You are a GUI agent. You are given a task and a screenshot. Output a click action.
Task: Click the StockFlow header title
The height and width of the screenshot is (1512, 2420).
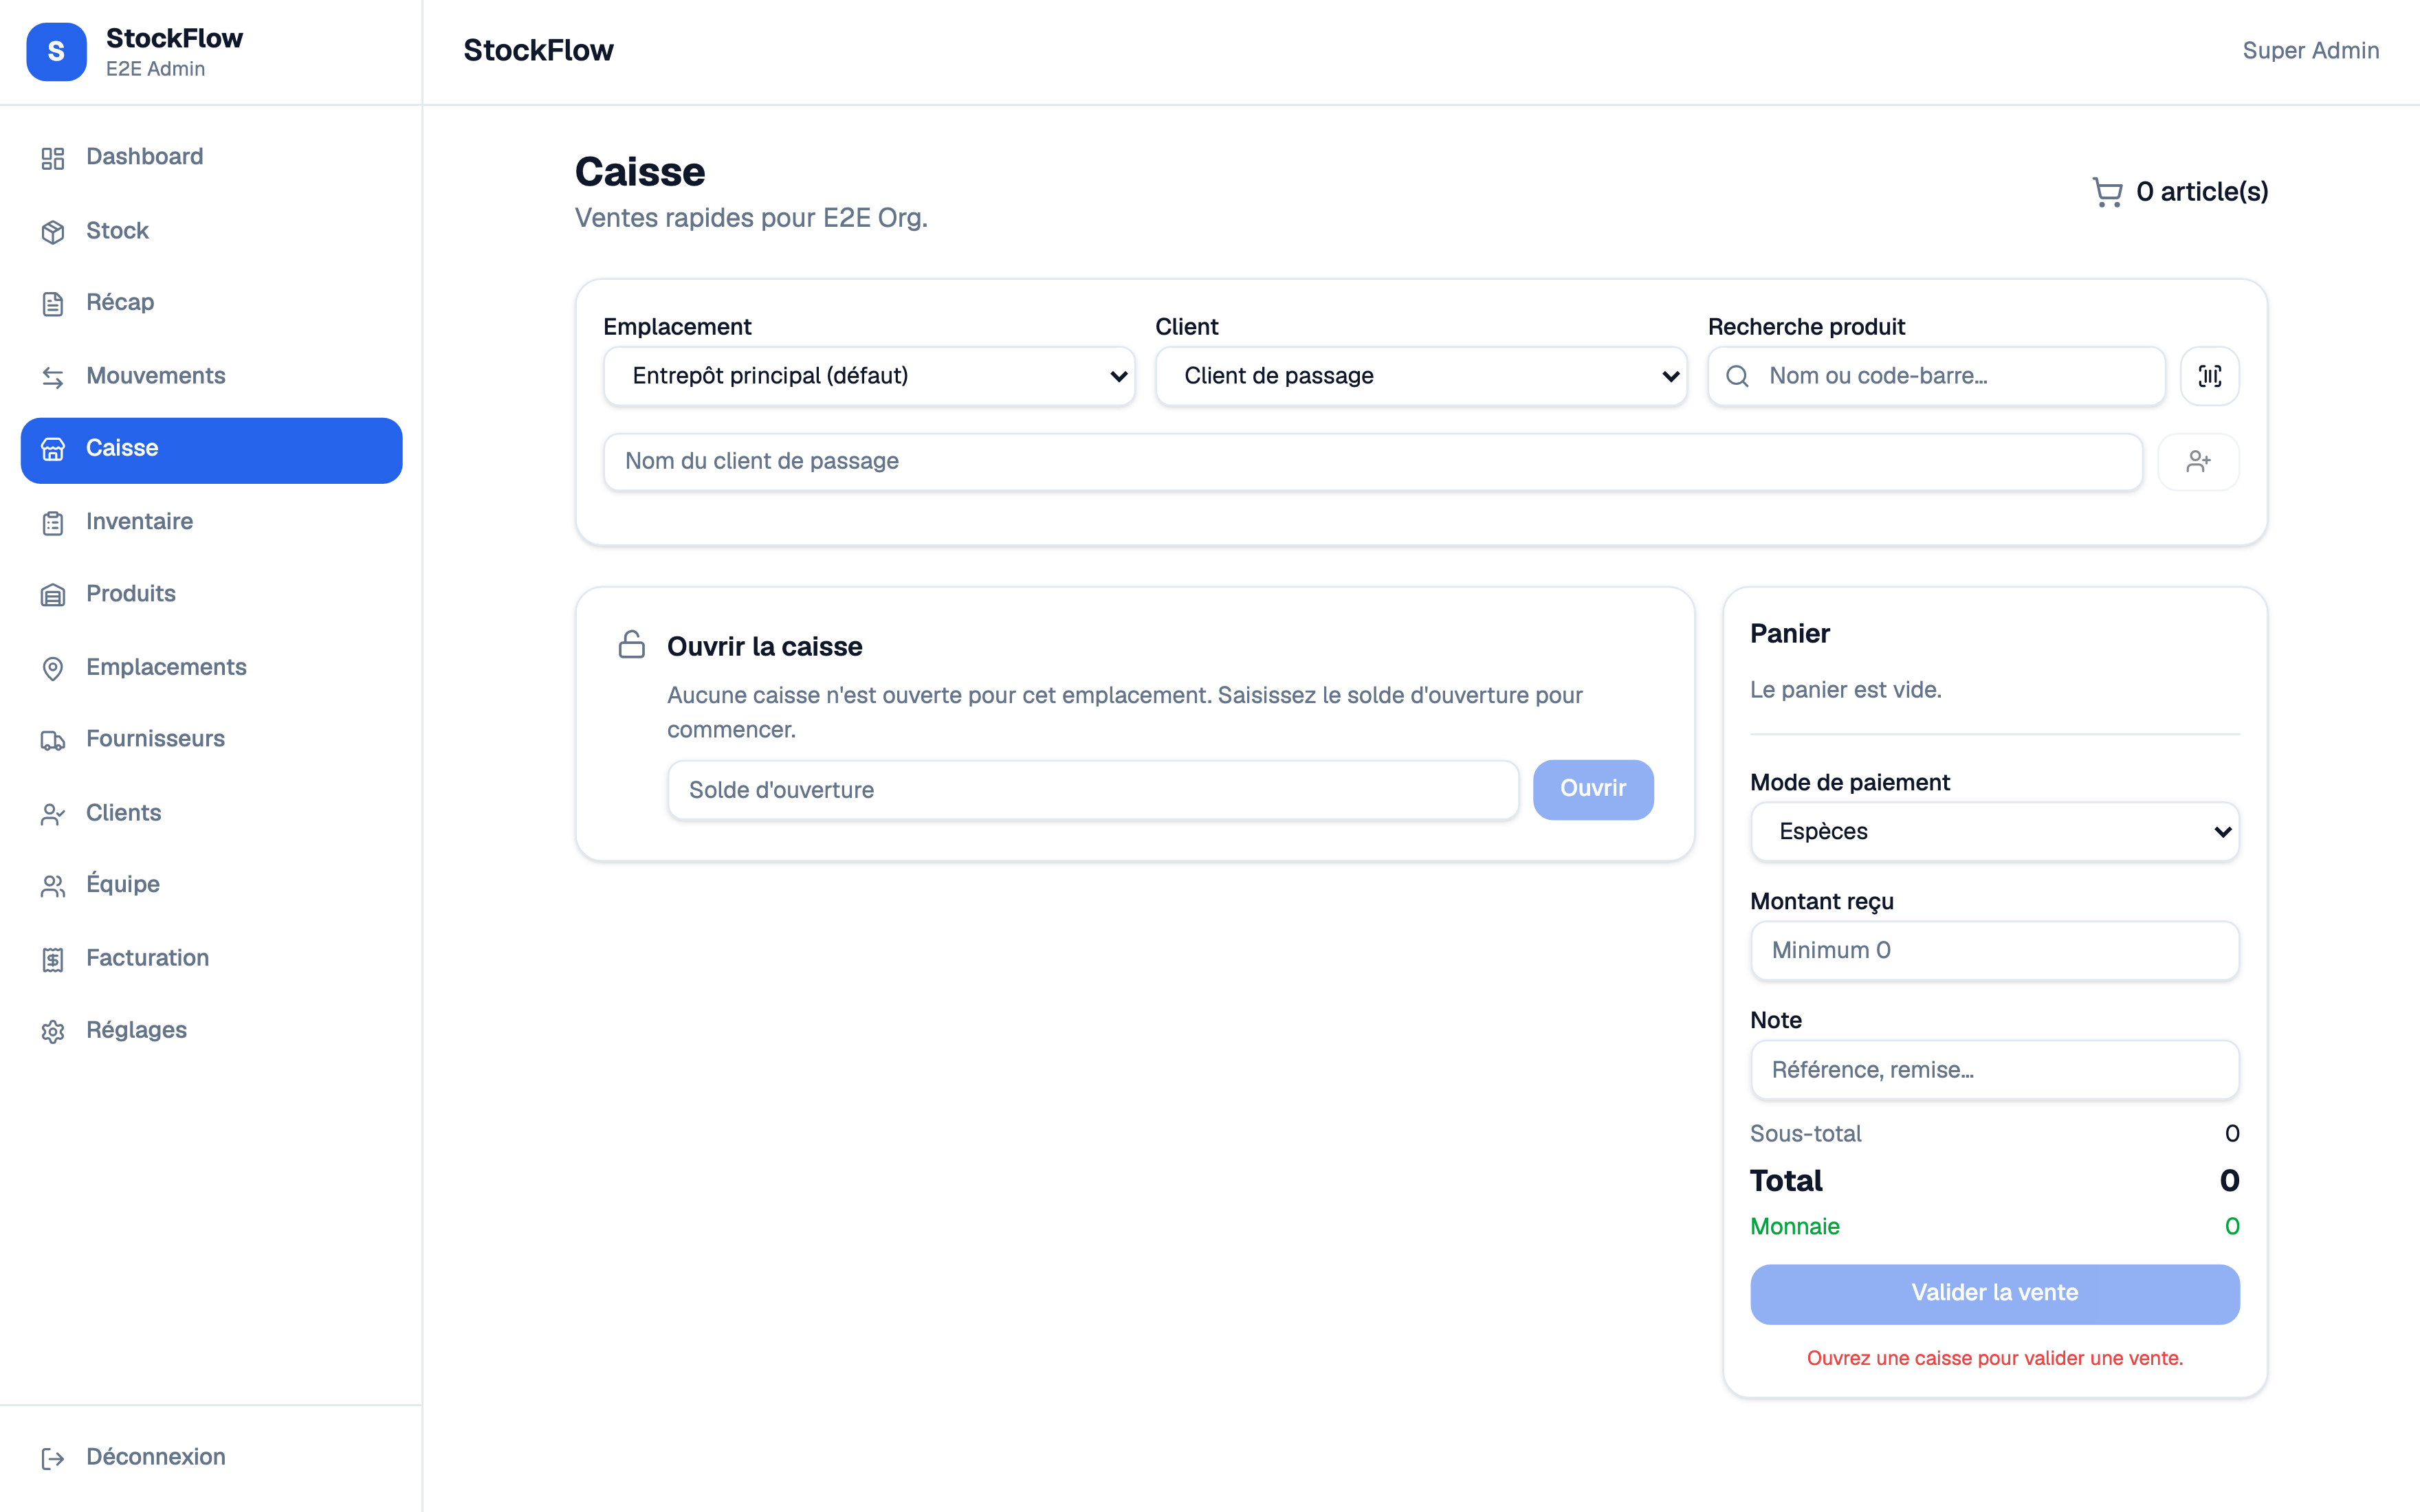coord(538,50)
